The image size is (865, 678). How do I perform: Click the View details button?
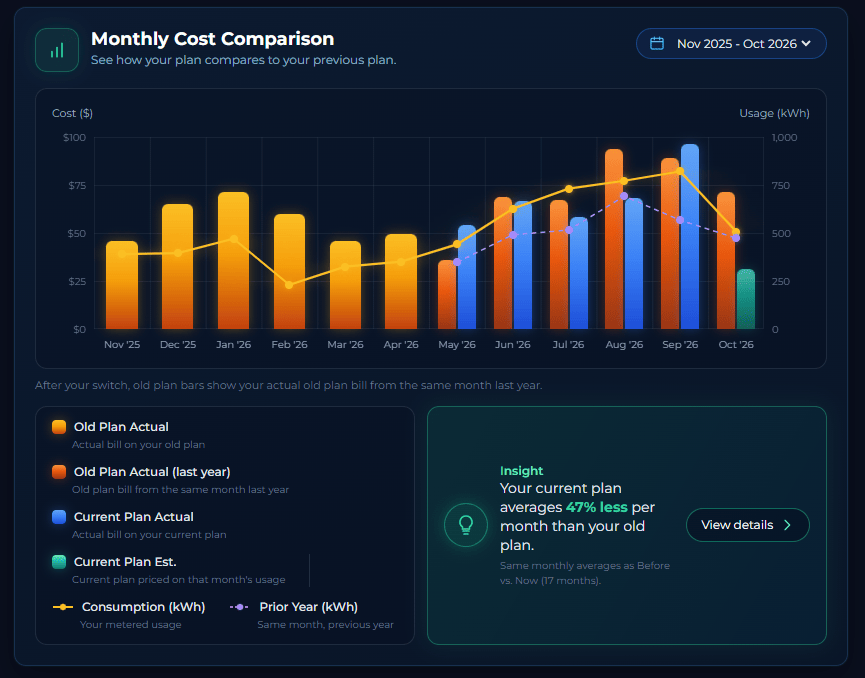747,525
